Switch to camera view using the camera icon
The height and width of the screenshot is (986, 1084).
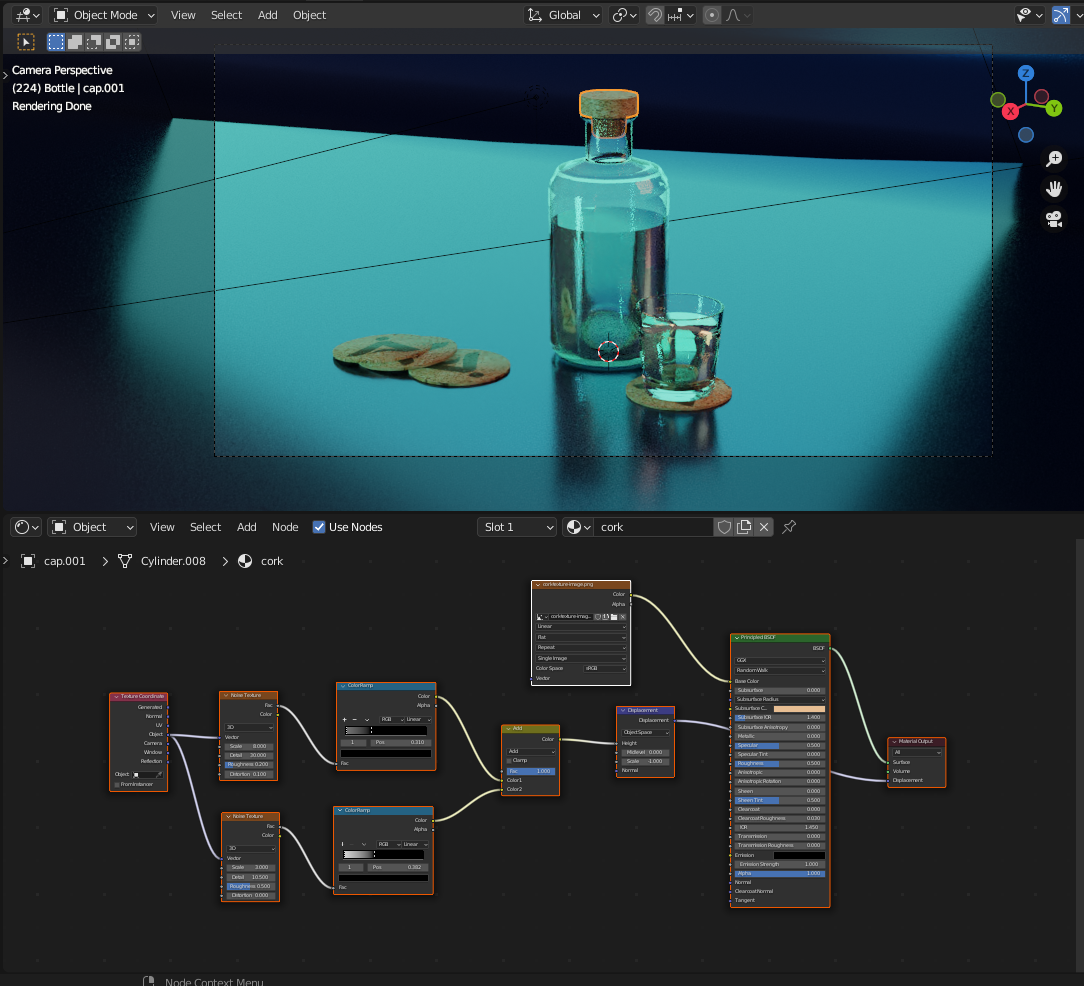(1054, 219)
